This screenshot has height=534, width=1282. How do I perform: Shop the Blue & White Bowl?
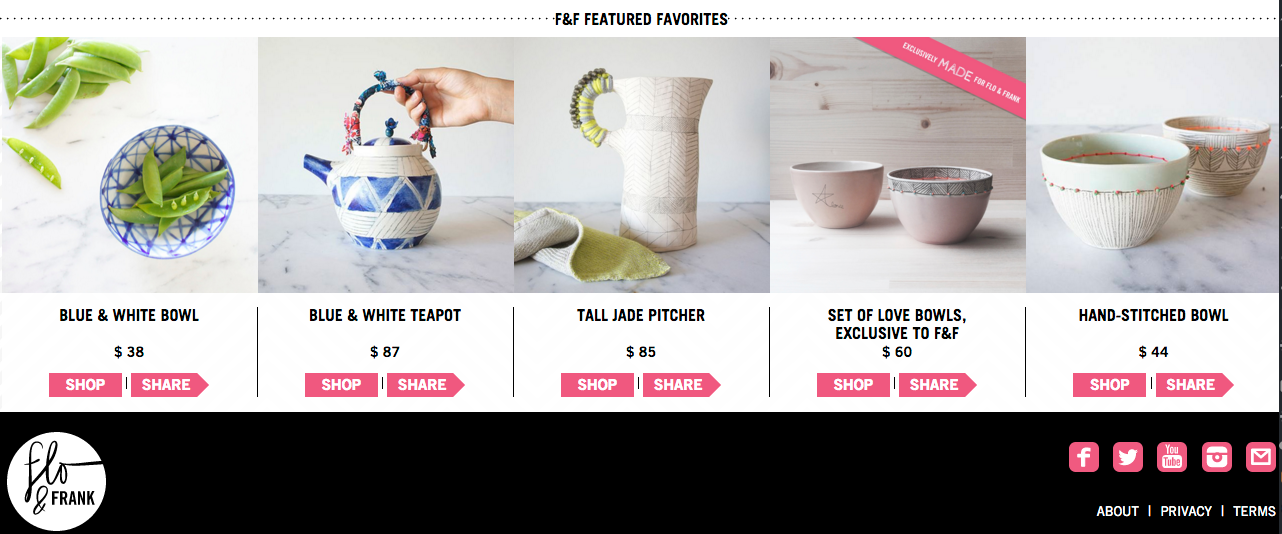tap(85, 385)
